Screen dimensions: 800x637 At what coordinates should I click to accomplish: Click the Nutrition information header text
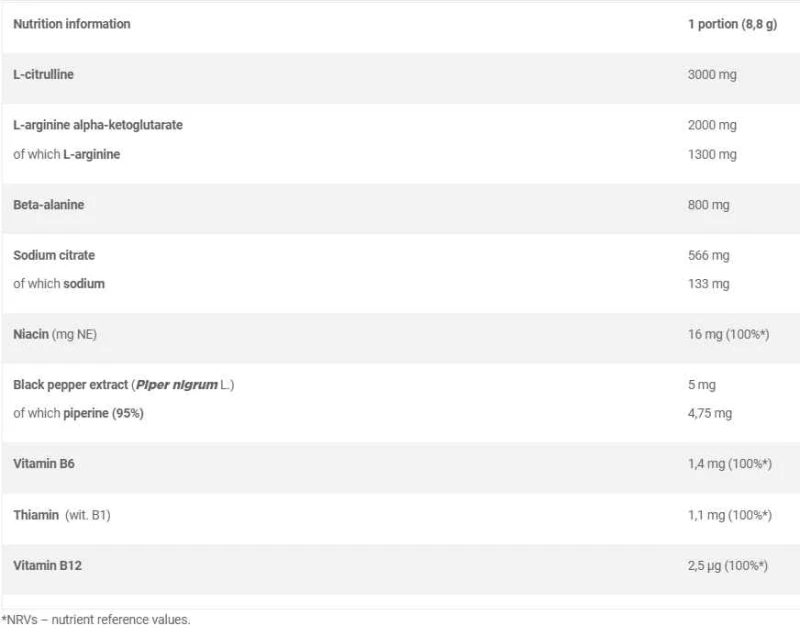coord(71,24)
